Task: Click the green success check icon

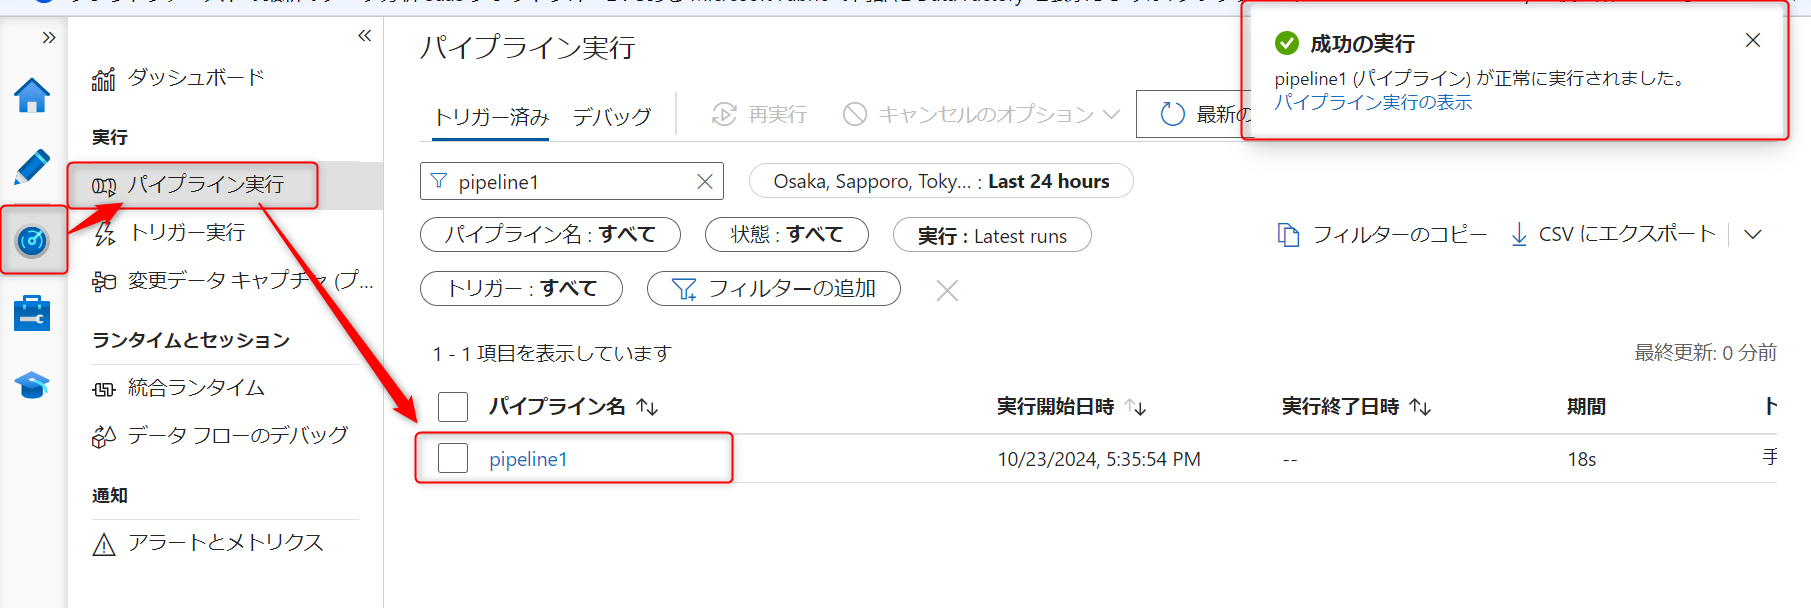Action: click(x=1287, y=43)
